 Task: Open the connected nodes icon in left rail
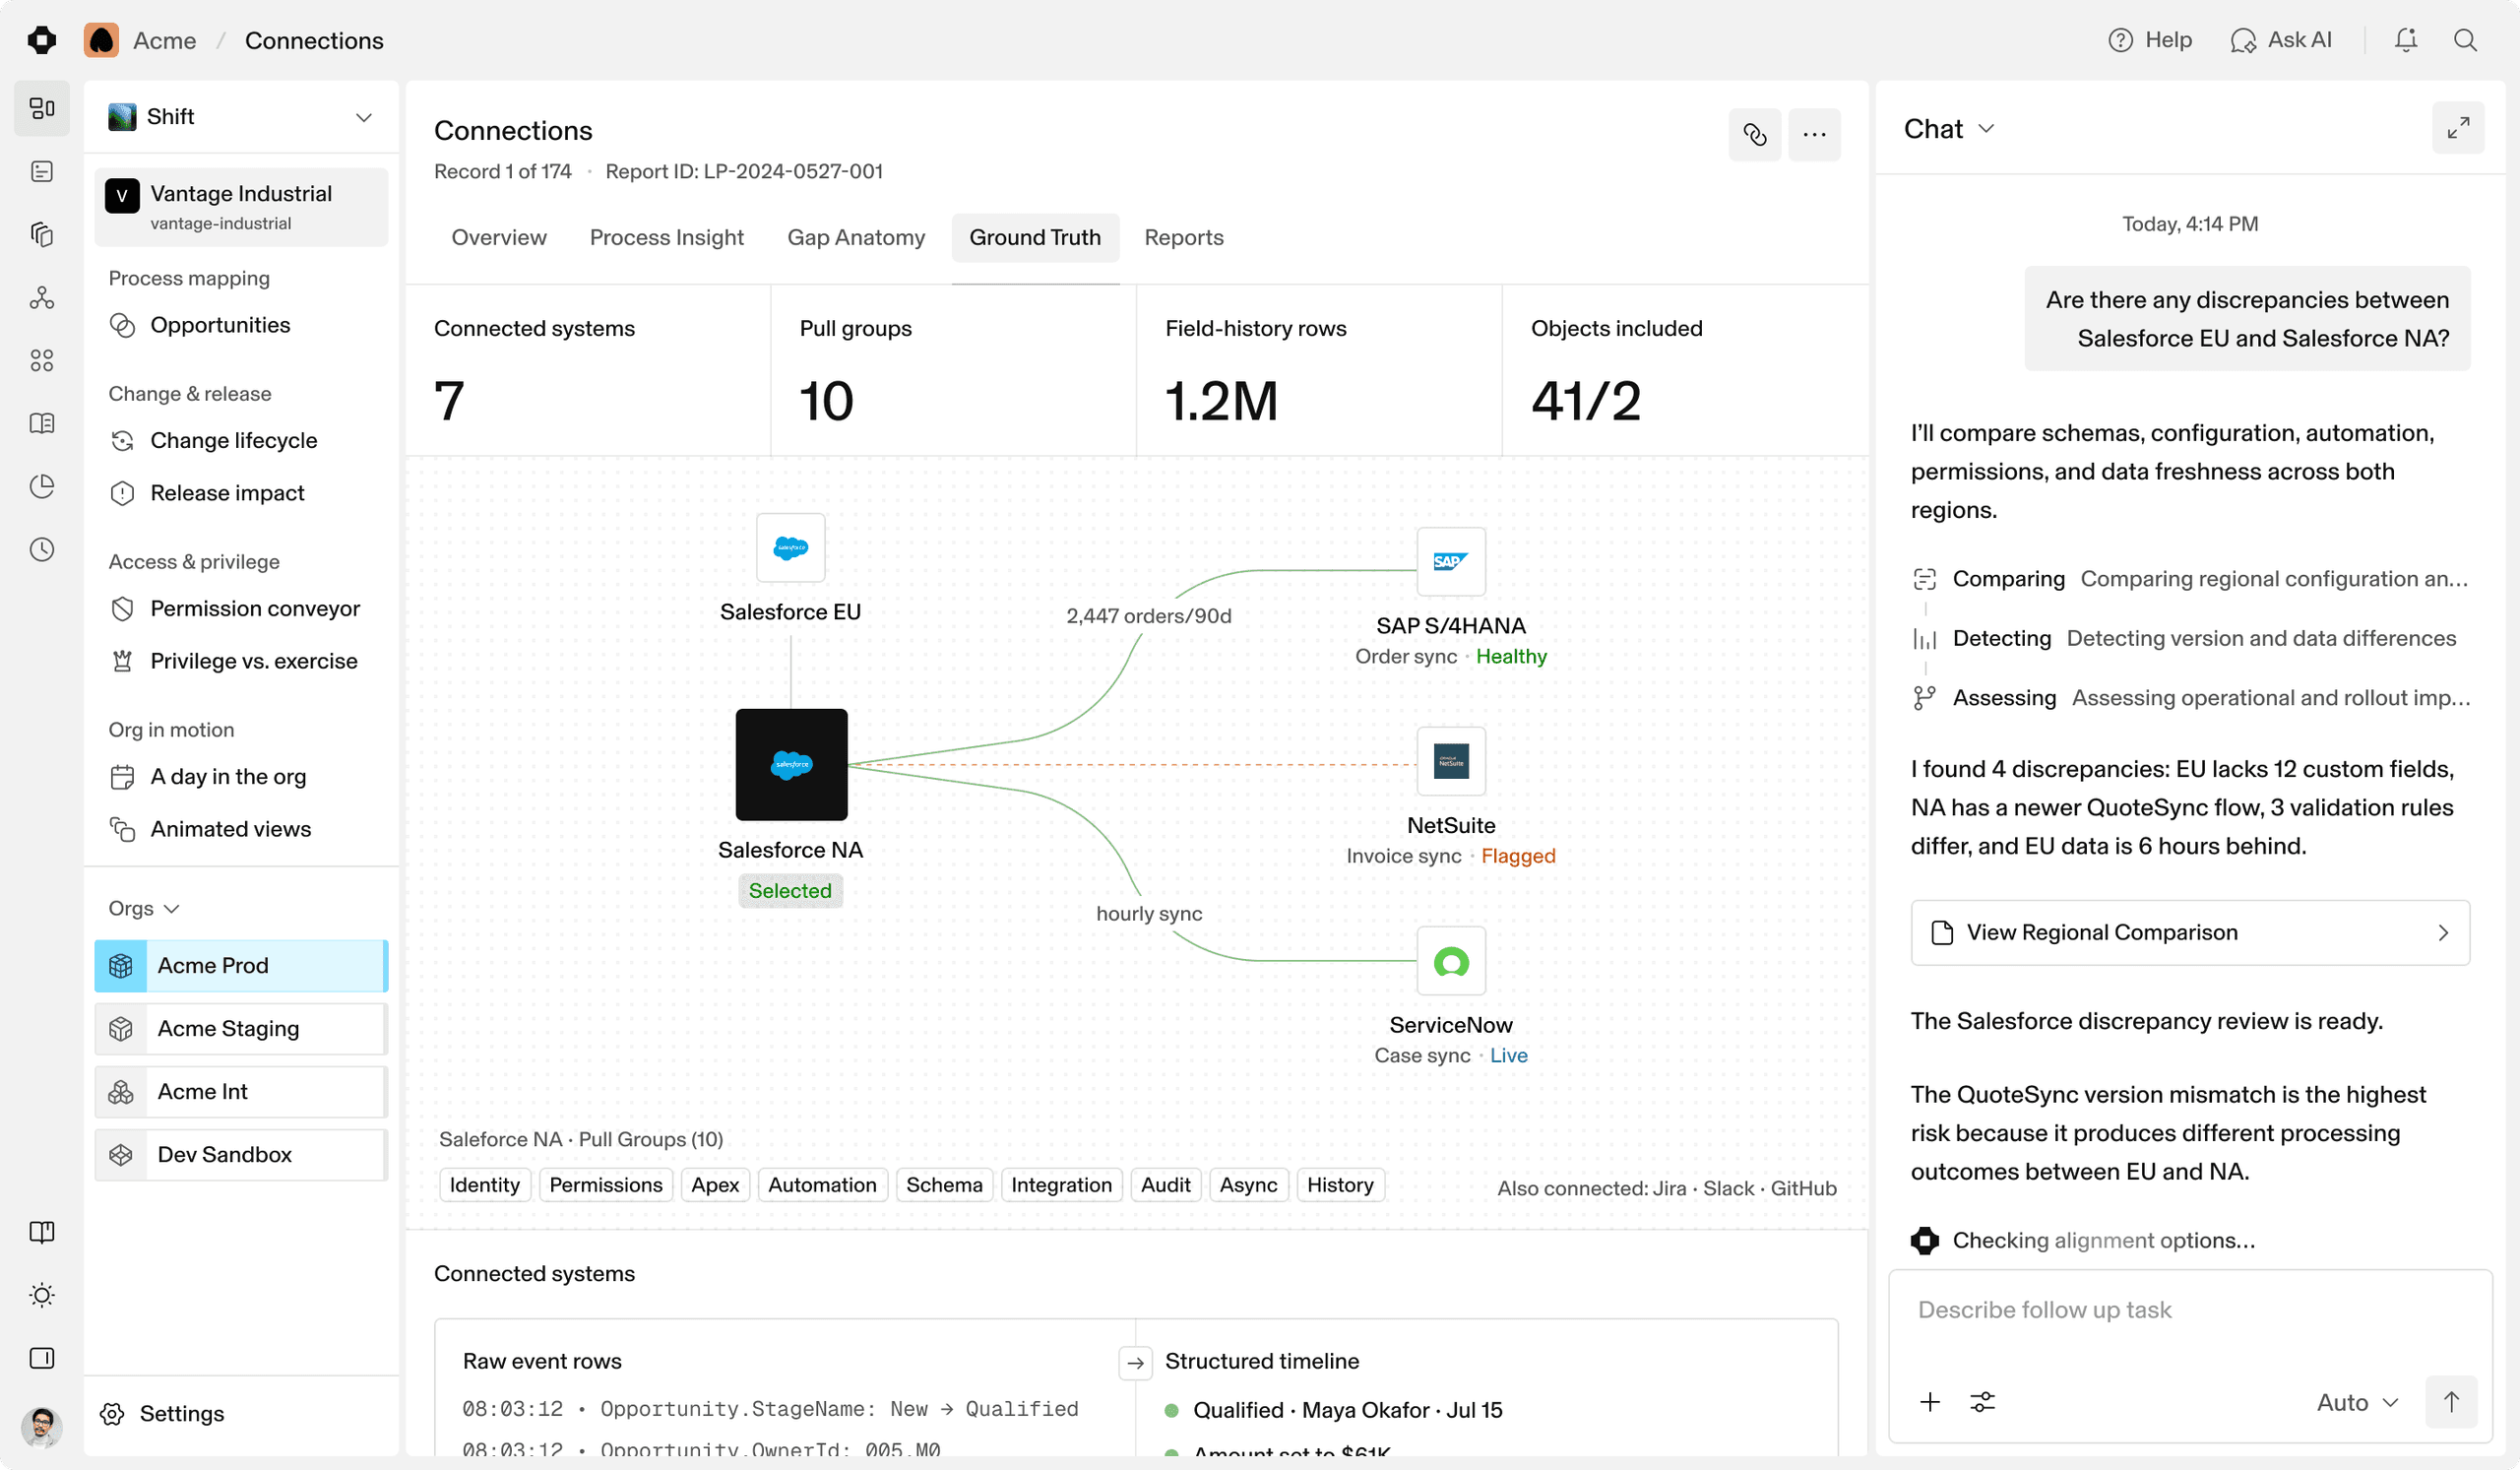pyautogui.click(x=42, y=297)
